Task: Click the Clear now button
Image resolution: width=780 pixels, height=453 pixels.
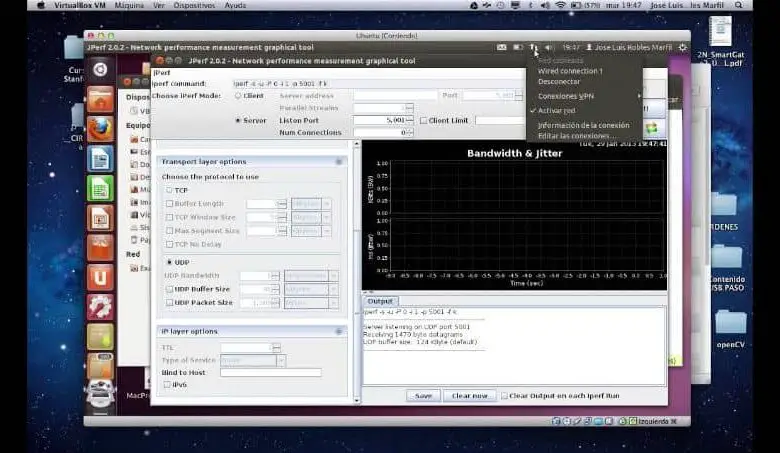Action: pos(470,396)
